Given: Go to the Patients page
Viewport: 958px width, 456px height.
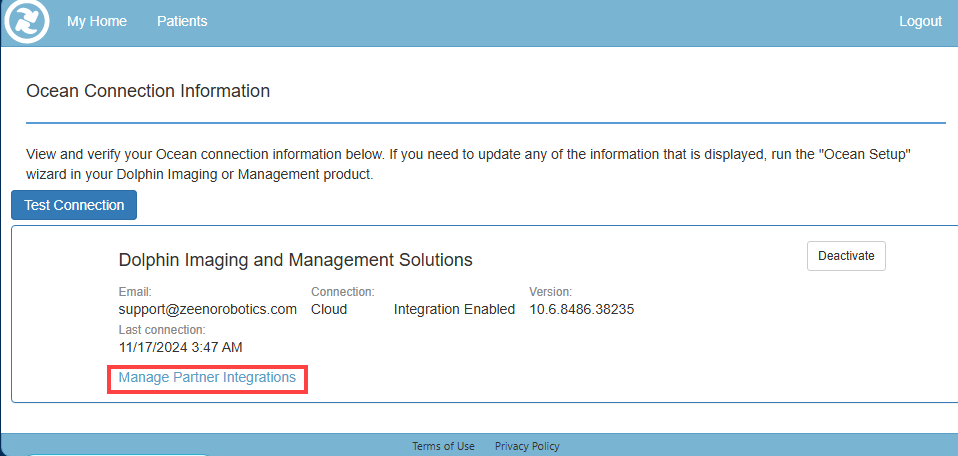Looking at the screenshot, I should [182, 21].
